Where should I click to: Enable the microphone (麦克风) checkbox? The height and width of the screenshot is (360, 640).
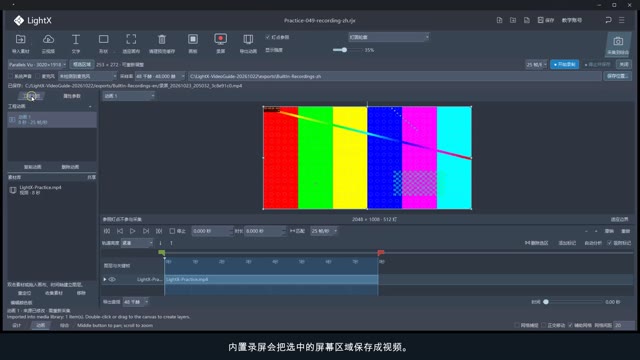[x=38, y=76]
